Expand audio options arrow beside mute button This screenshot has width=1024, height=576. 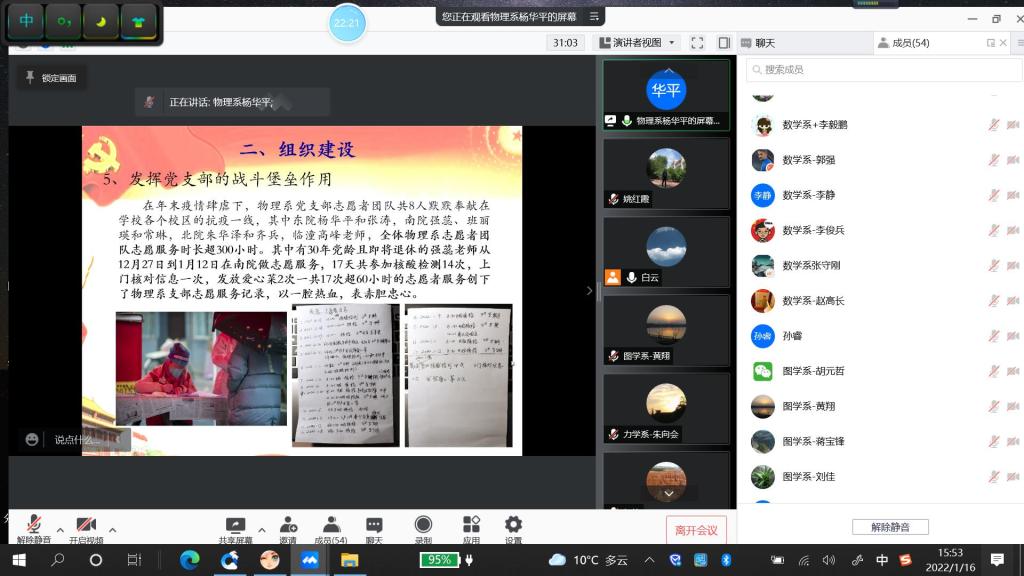click(x=60, y=529)
